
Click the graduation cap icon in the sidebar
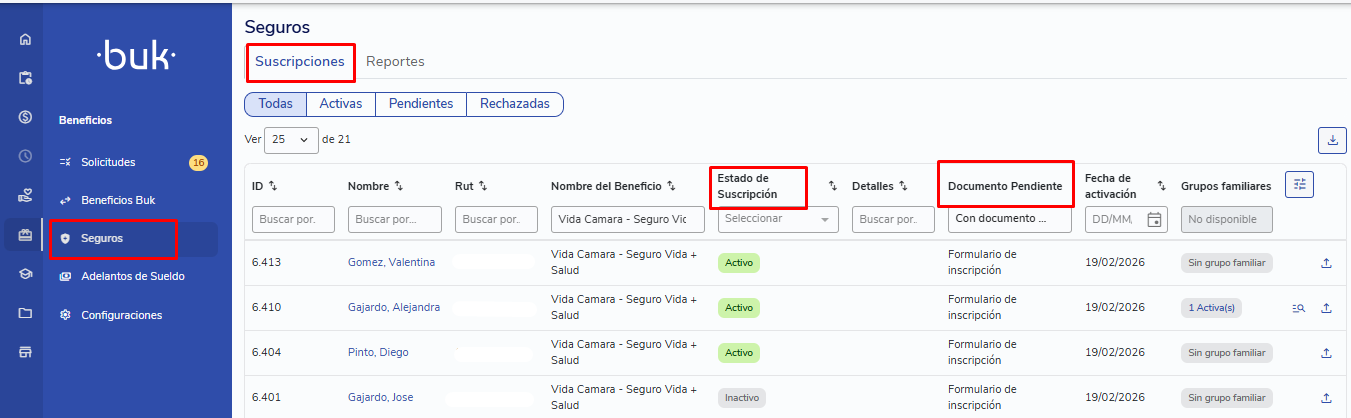point(25,274)
